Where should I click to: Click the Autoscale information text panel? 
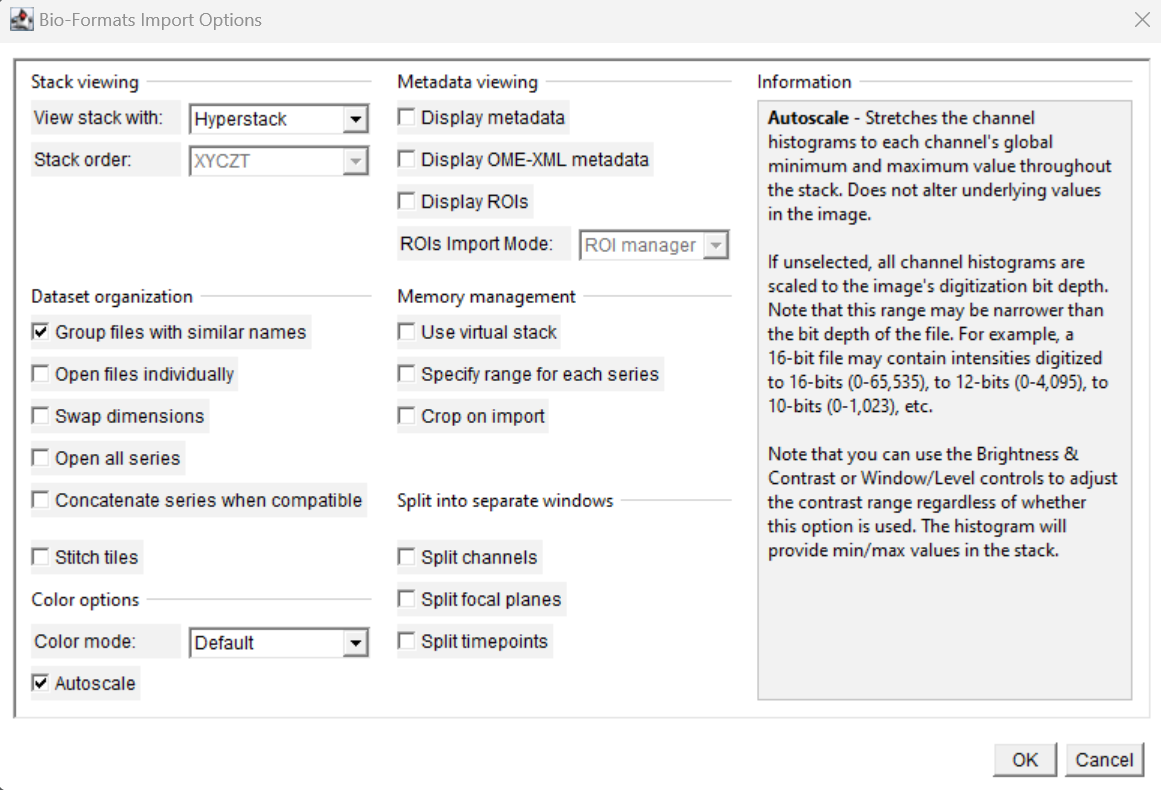944,400
